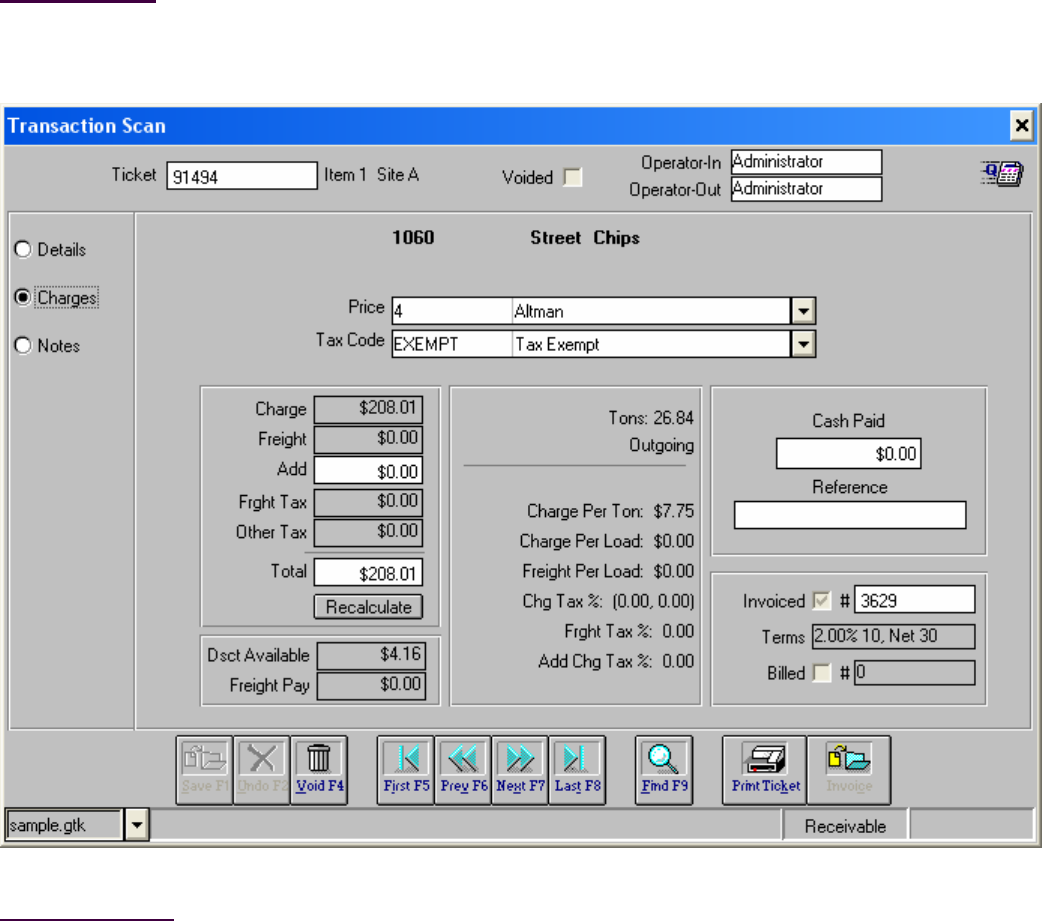1042x921 pixels.
Task: Click the Reference text field
Action: point(850,515)
